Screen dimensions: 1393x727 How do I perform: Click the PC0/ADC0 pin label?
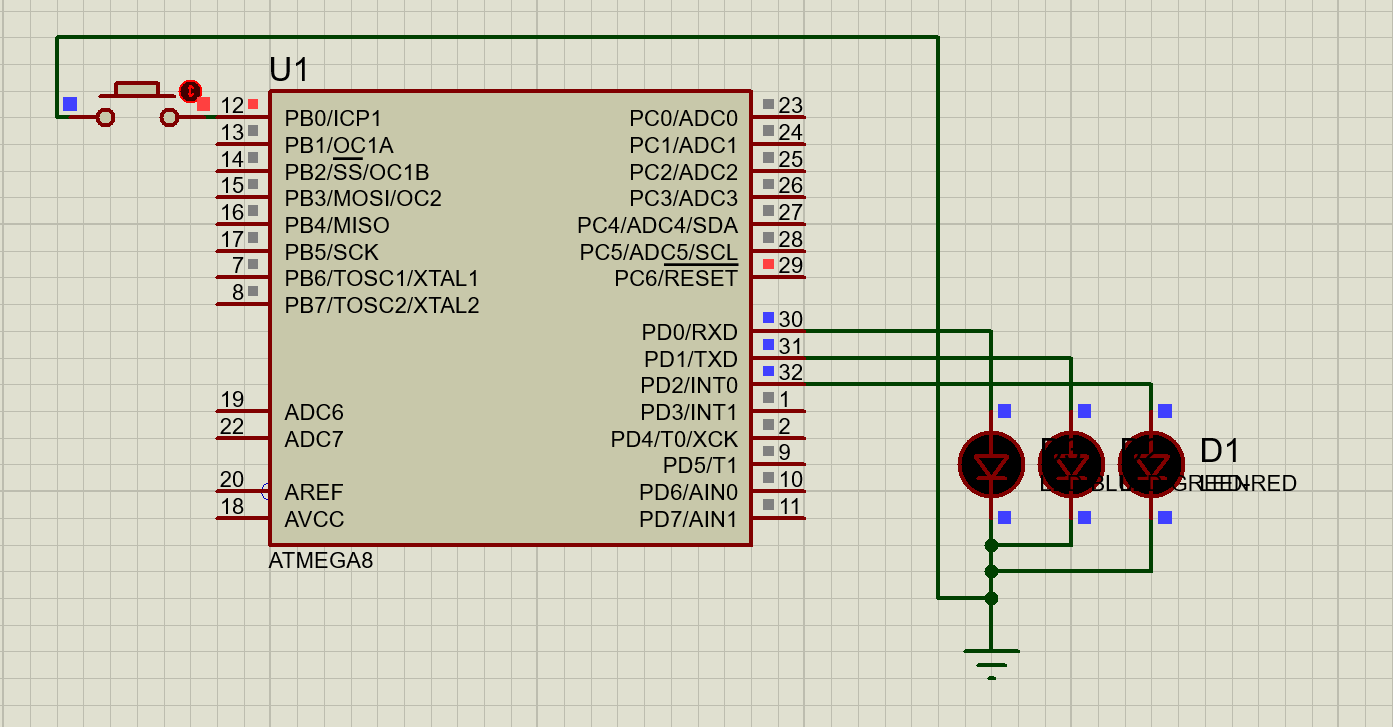click(683, 118)
